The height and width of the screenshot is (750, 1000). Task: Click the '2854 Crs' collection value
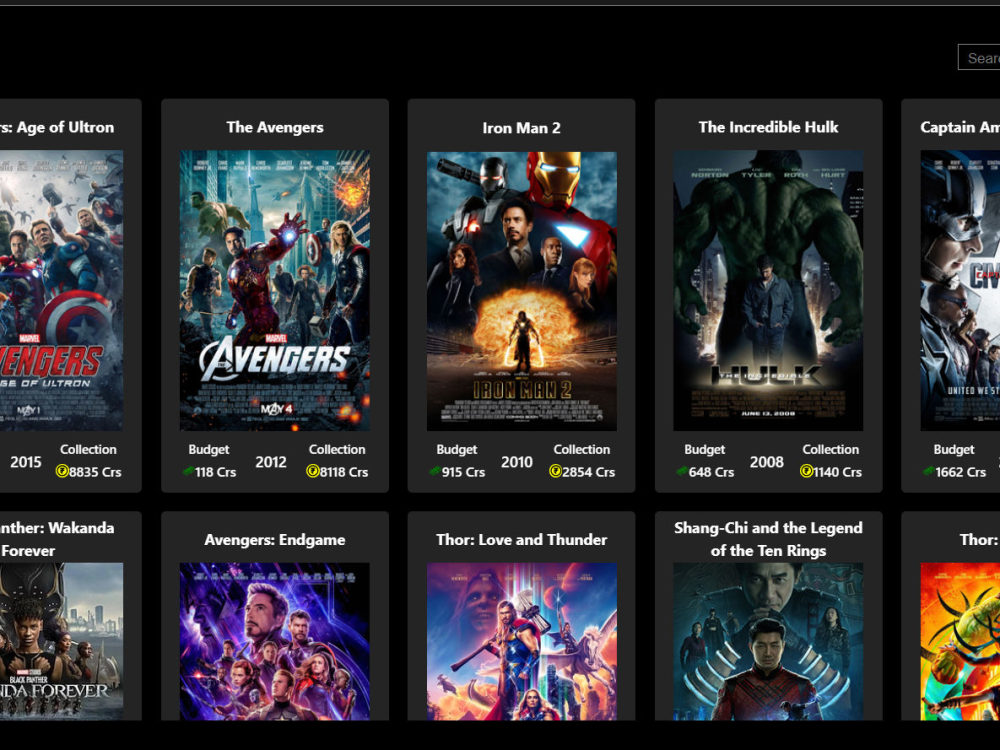(589, 472)
